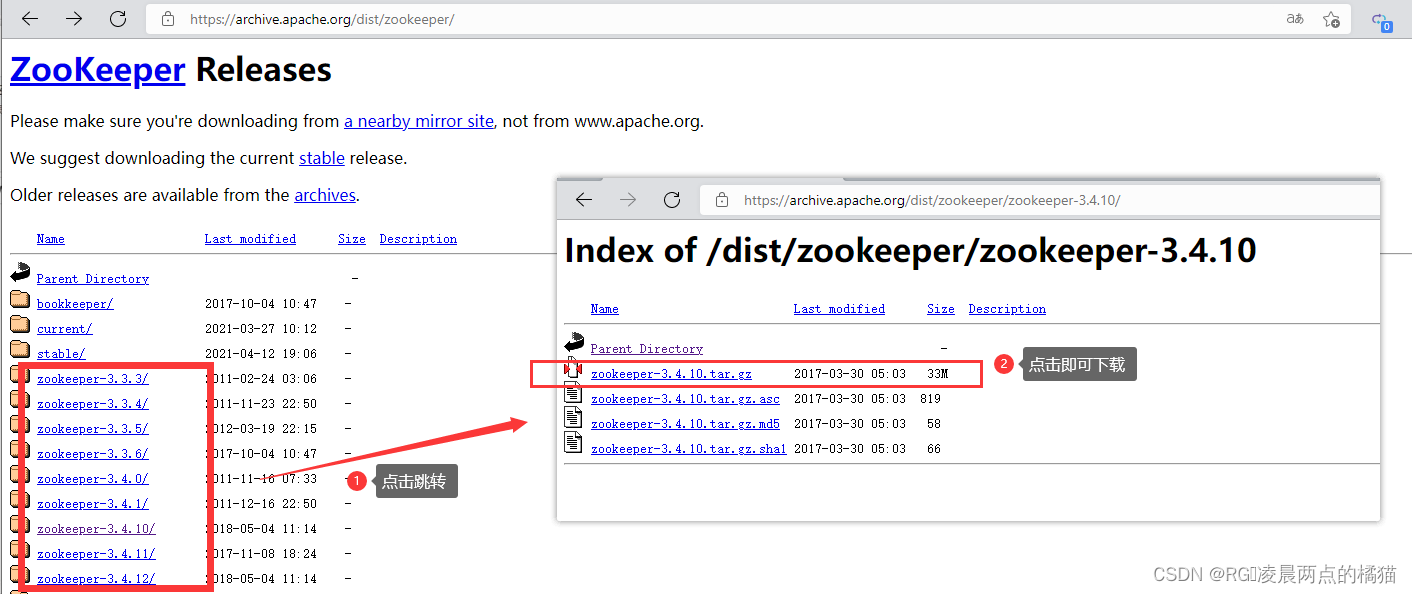
Task: Click the lock icon in inset address bar
Action: 721,200
